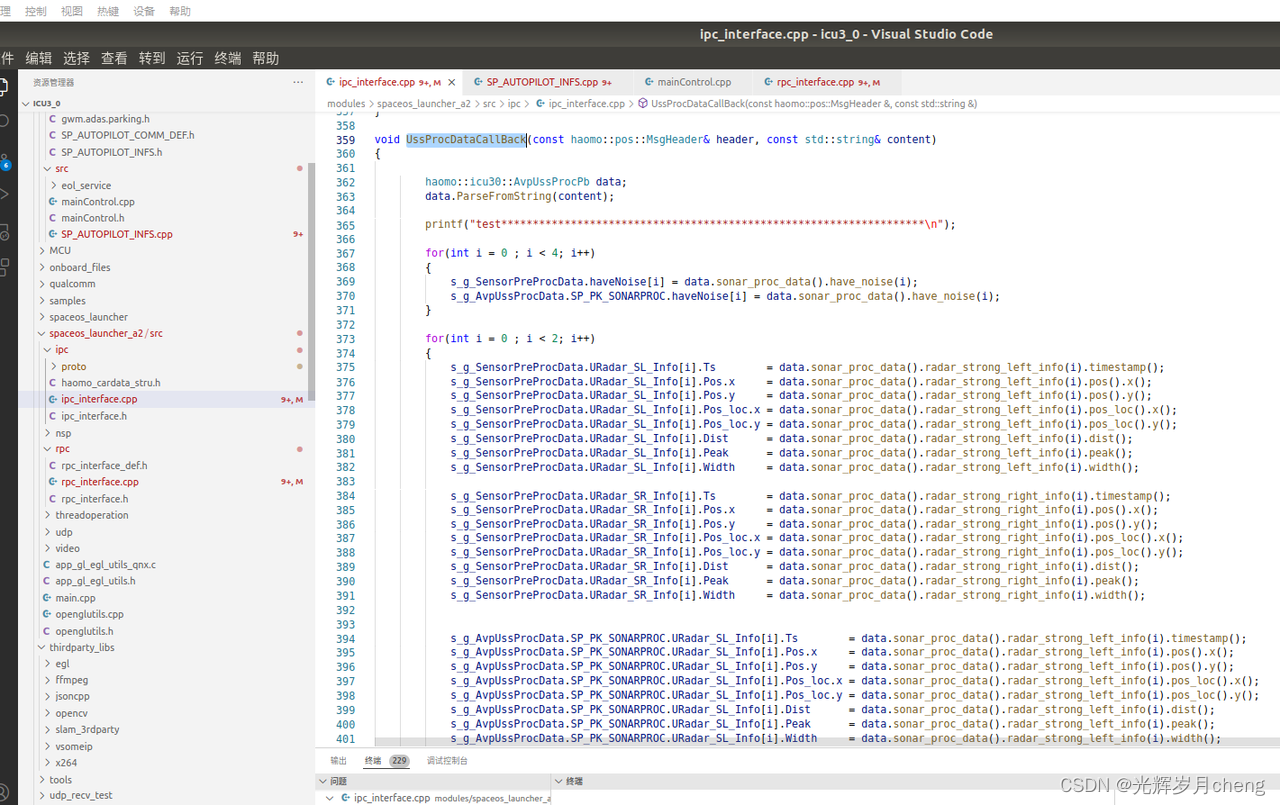Screen dimensions: 1280x805
Task: Select 终端 panel tab with 229 badge
Action: [x=387, y=761]
